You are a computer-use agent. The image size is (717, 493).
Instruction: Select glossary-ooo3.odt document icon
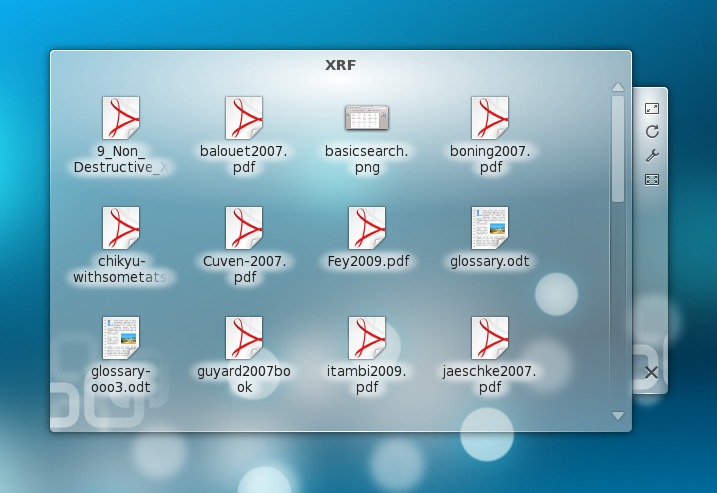pos(120,338)
